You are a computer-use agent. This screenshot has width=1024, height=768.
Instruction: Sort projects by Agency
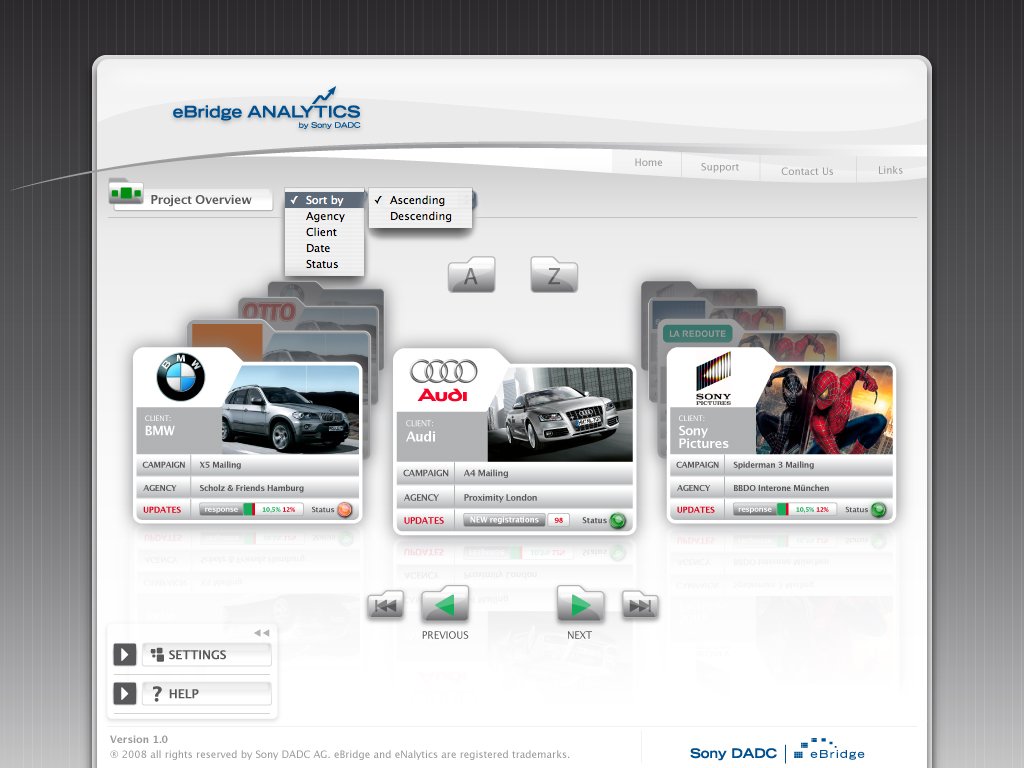325,216
